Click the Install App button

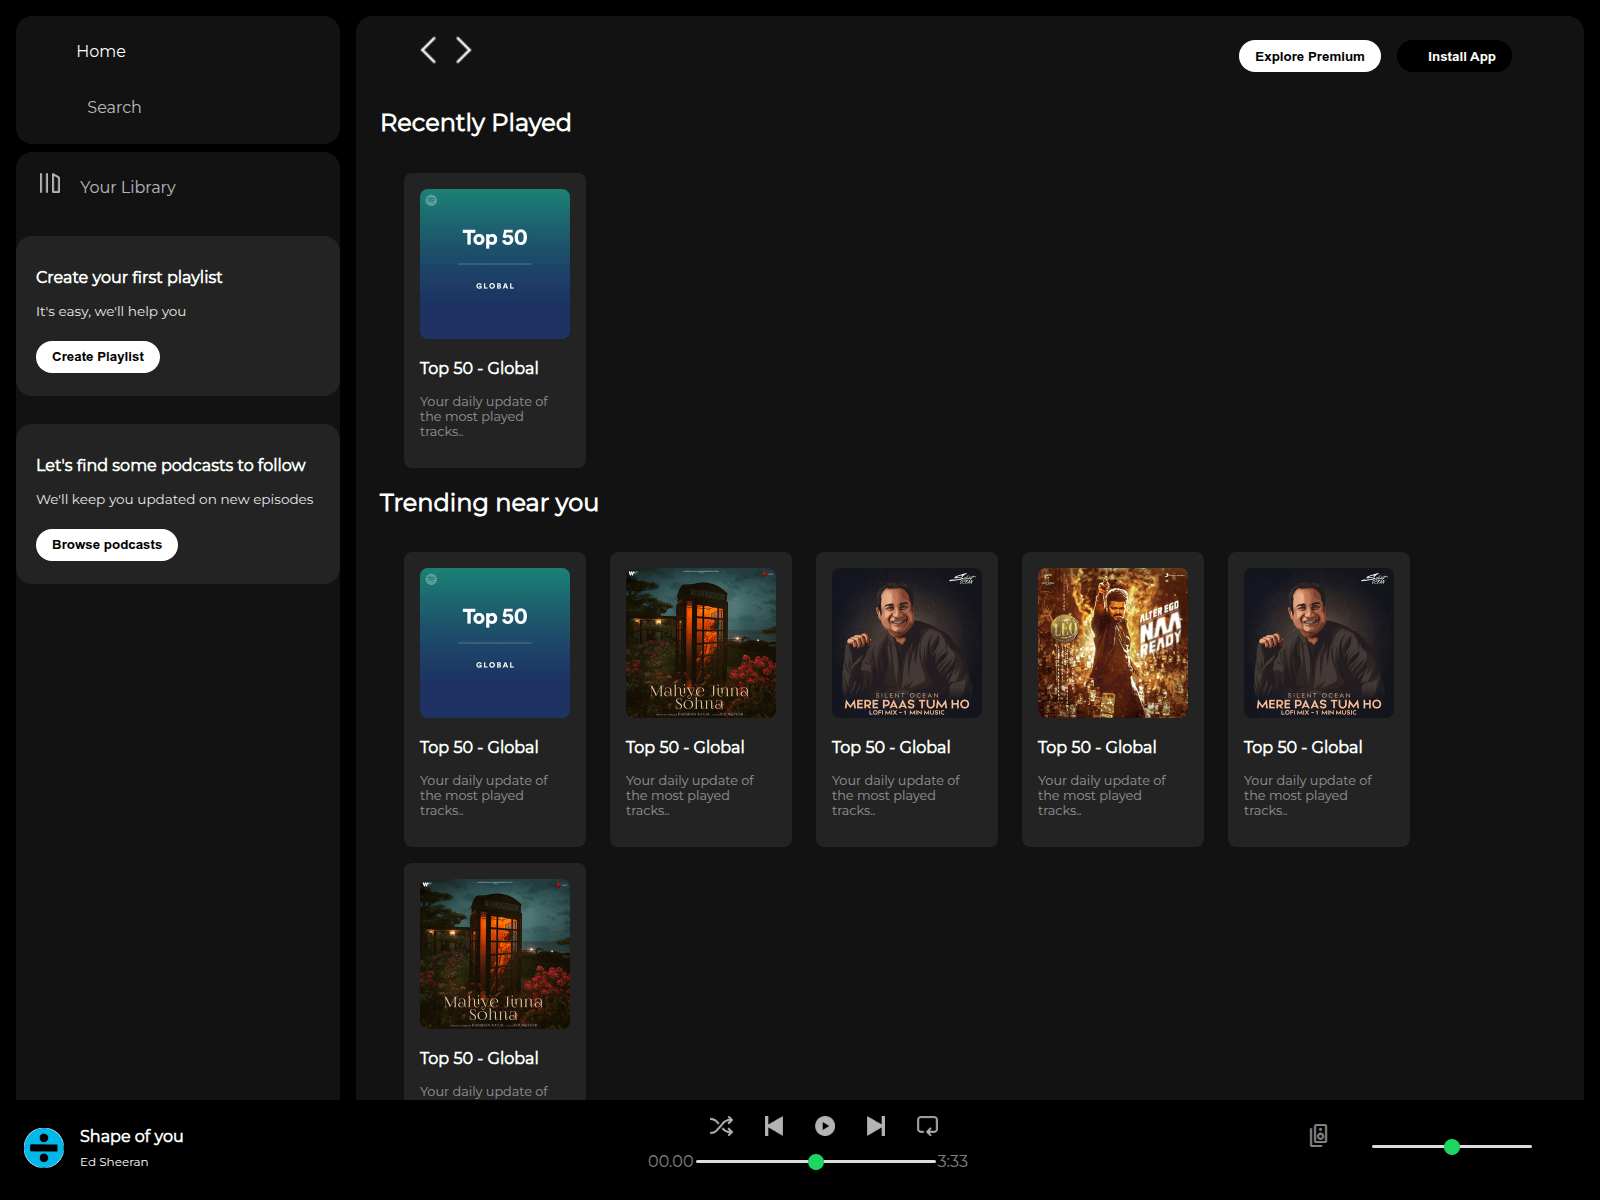pos(1454,56)
